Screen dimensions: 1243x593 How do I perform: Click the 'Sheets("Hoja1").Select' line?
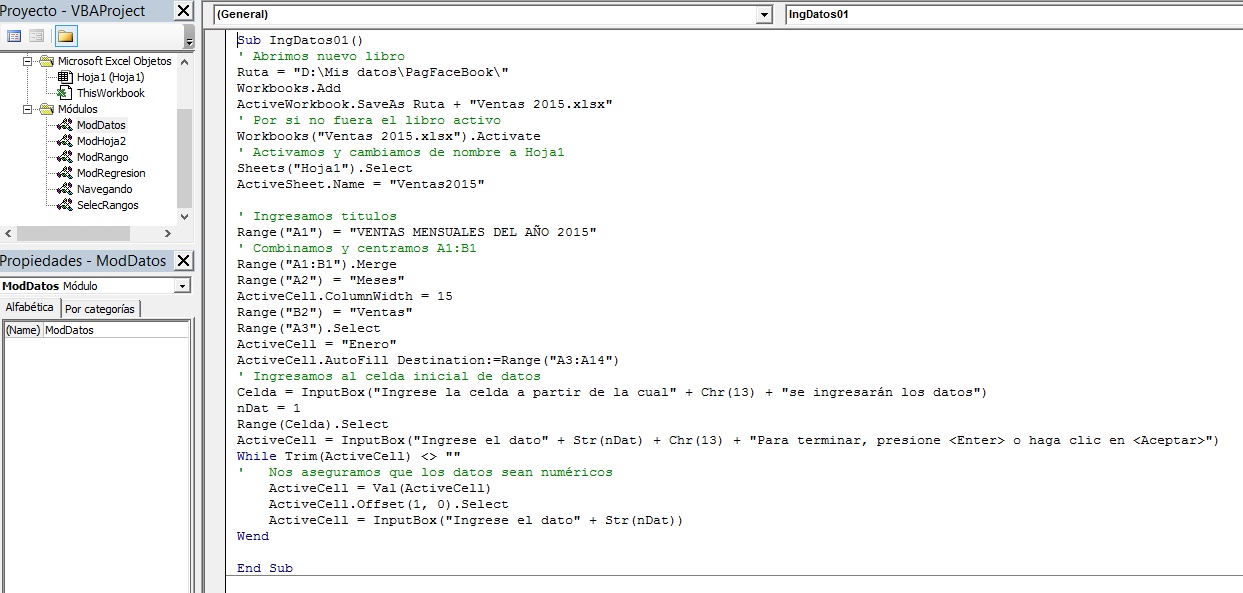[x=324, y=169]
